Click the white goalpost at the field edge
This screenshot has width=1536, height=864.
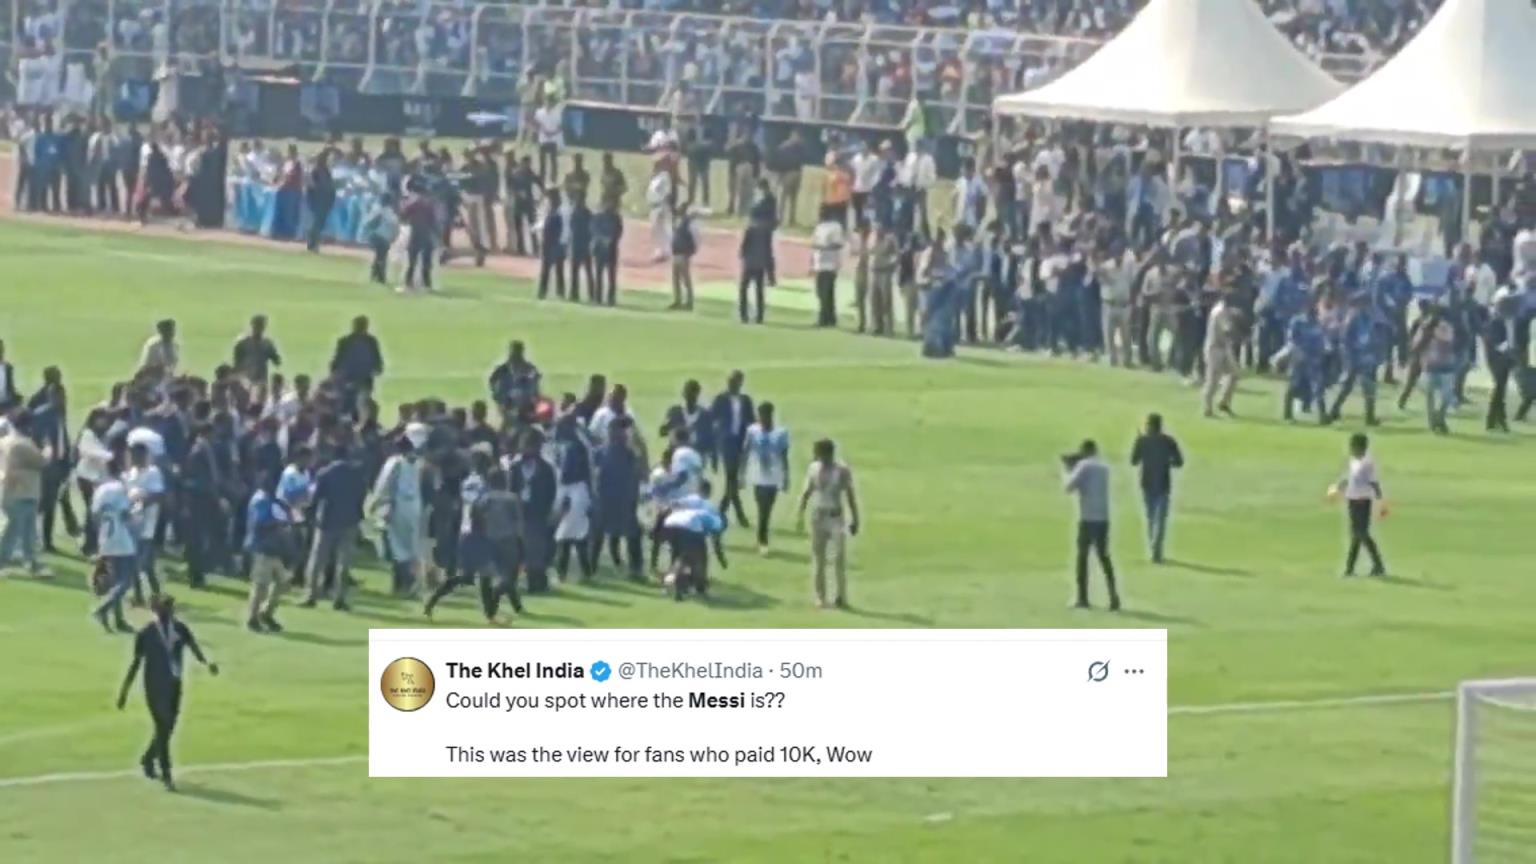1496,770
